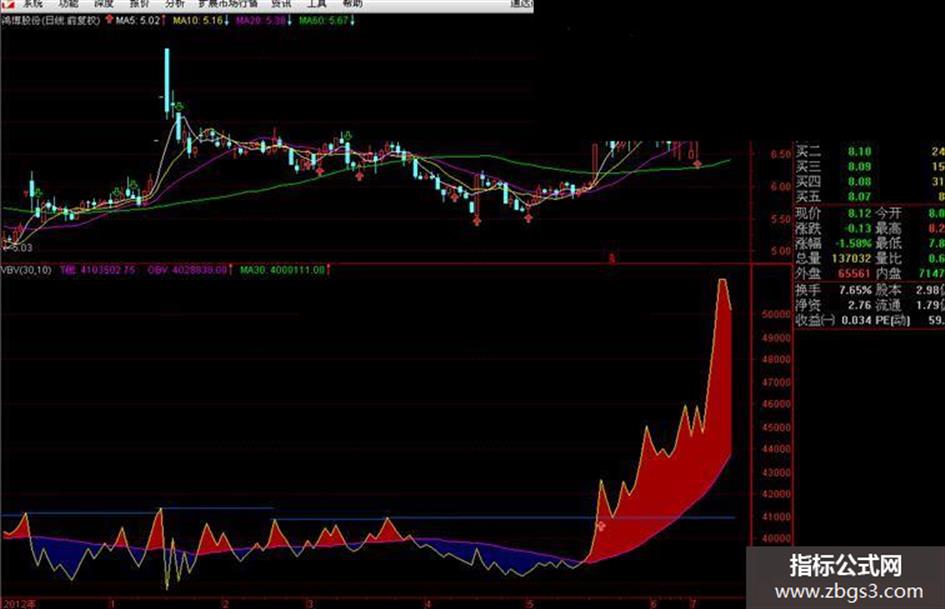Click the 外盘 value 65561
945x609 pixels.
pyautogui.click(x=855, y=274)
